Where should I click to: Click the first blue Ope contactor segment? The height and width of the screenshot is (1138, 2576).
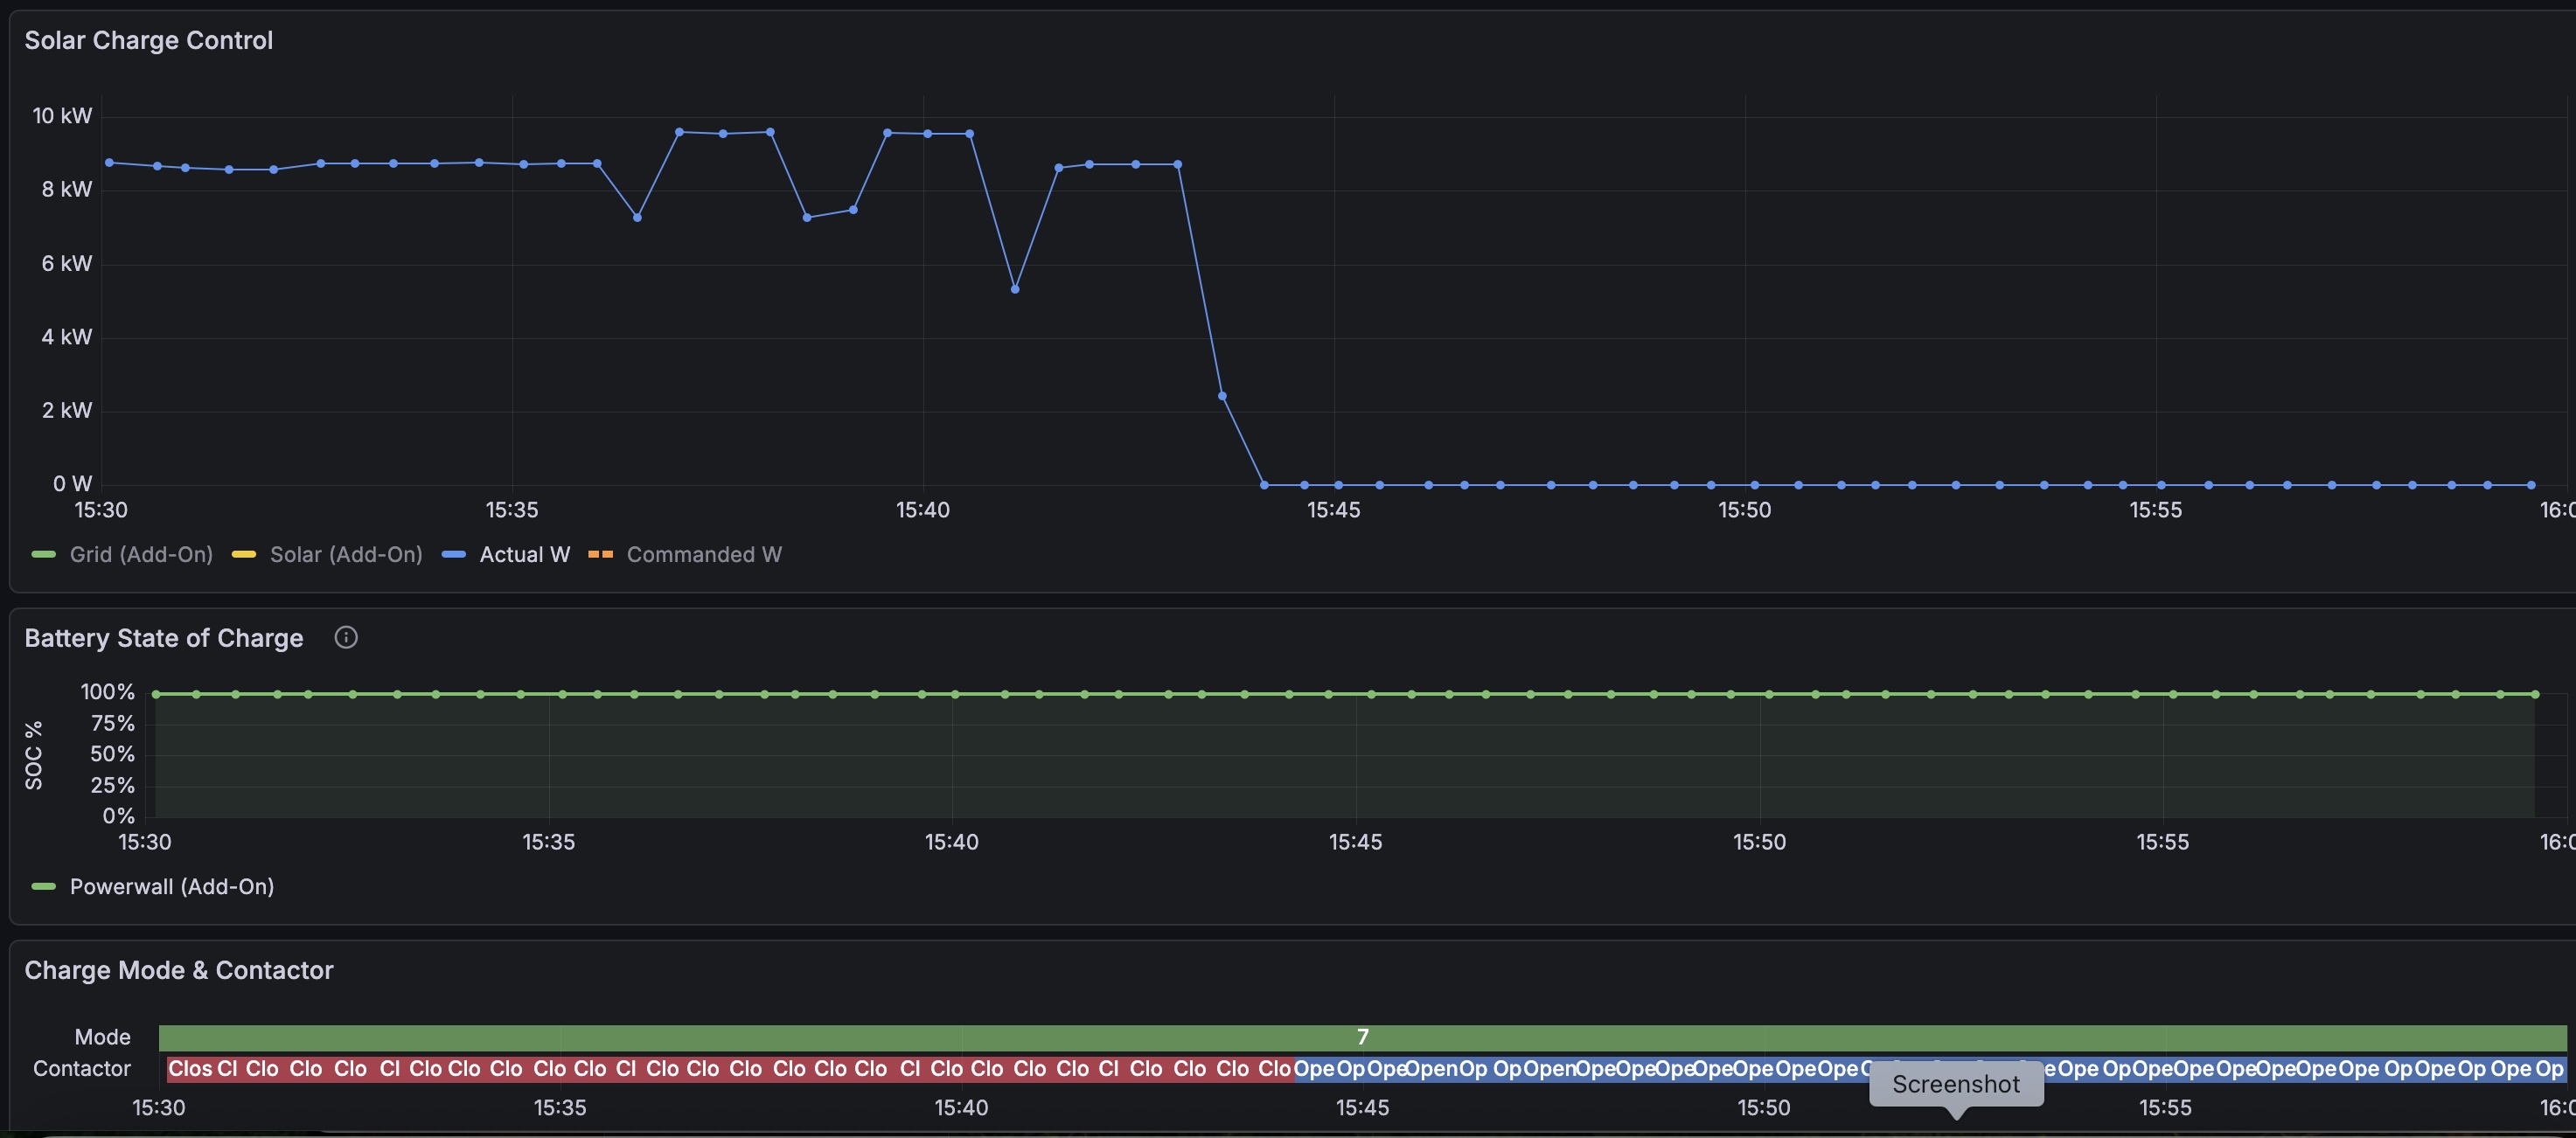[x=1313, y=1068]
